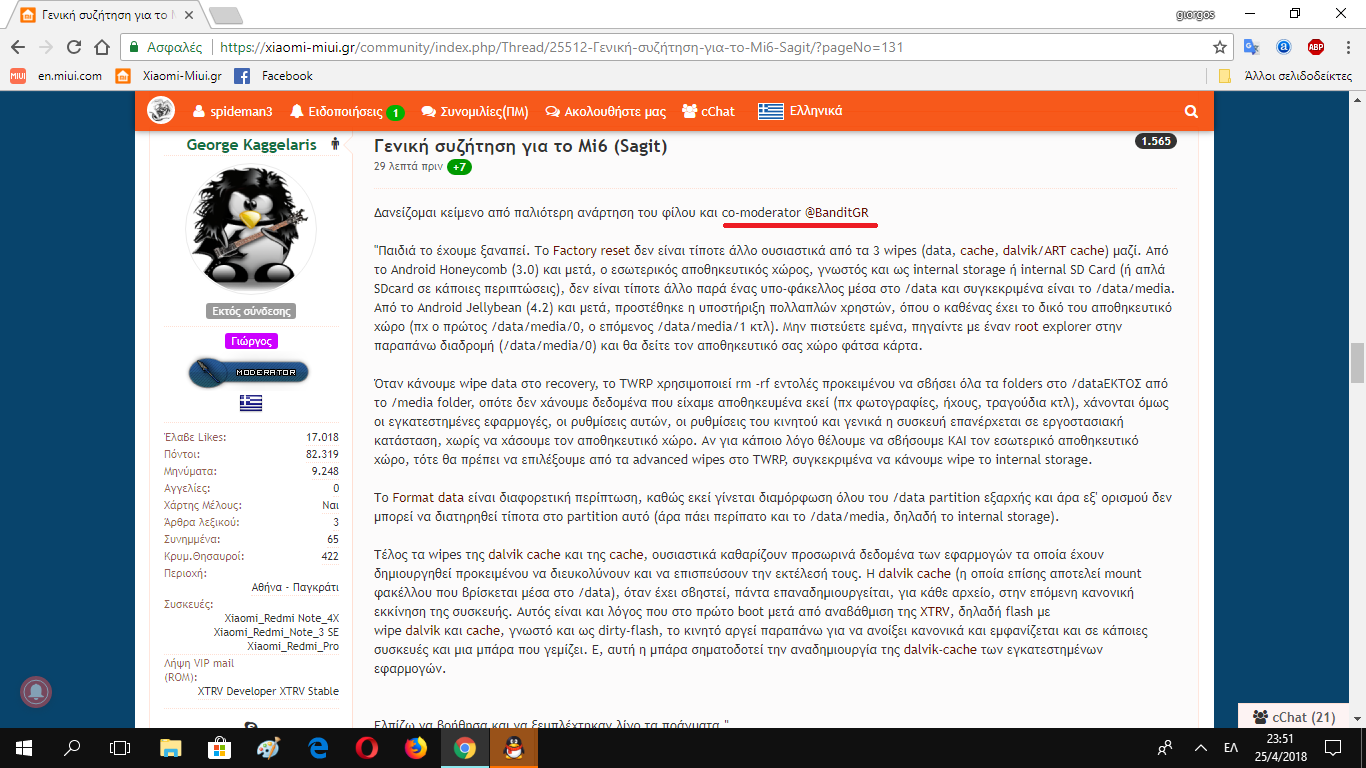This screenshot has width=1366, height=768.
Task: Click the browser address bar
Action: click(700, 47)
